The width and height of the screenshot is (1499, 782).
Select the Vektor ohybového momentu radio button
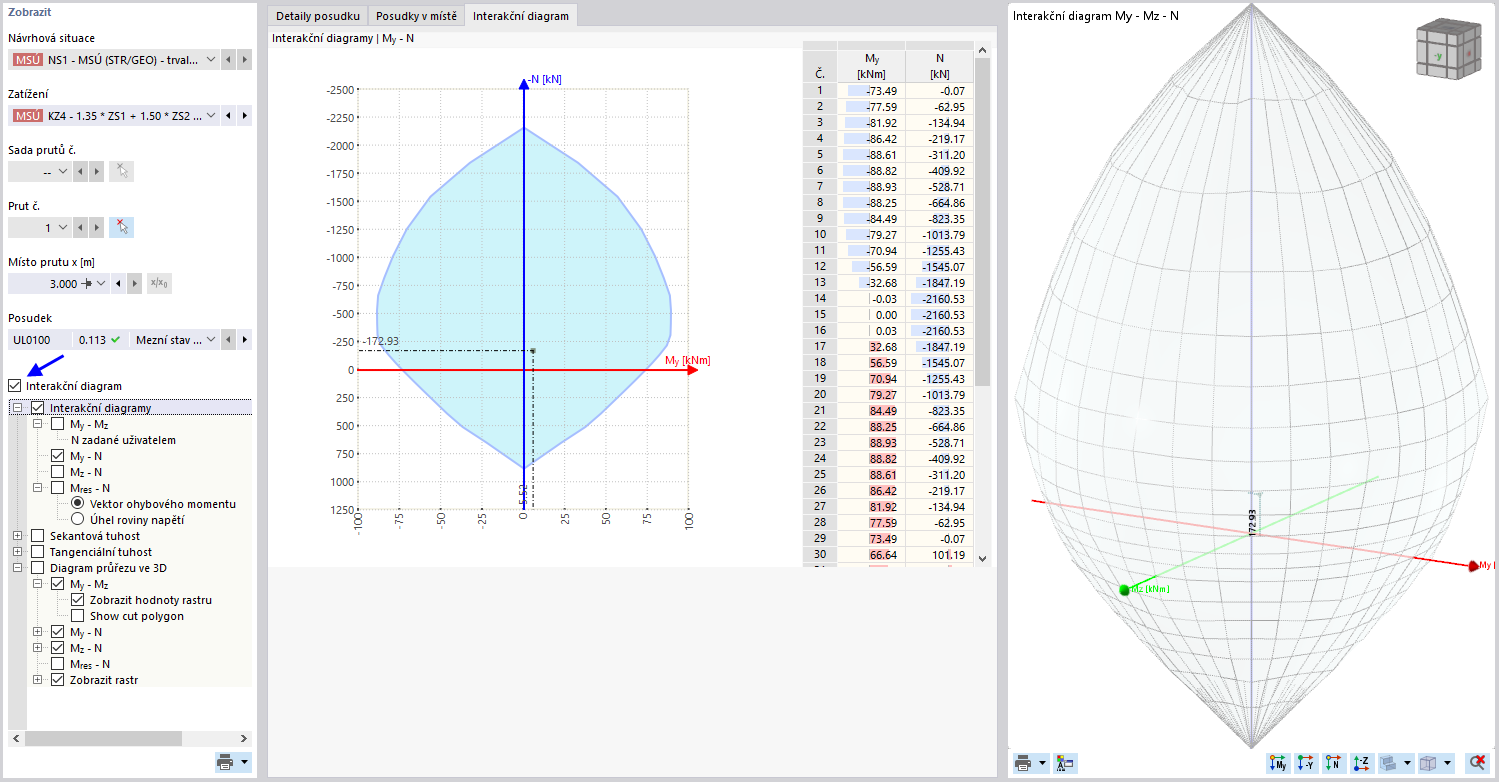(78, 504)
